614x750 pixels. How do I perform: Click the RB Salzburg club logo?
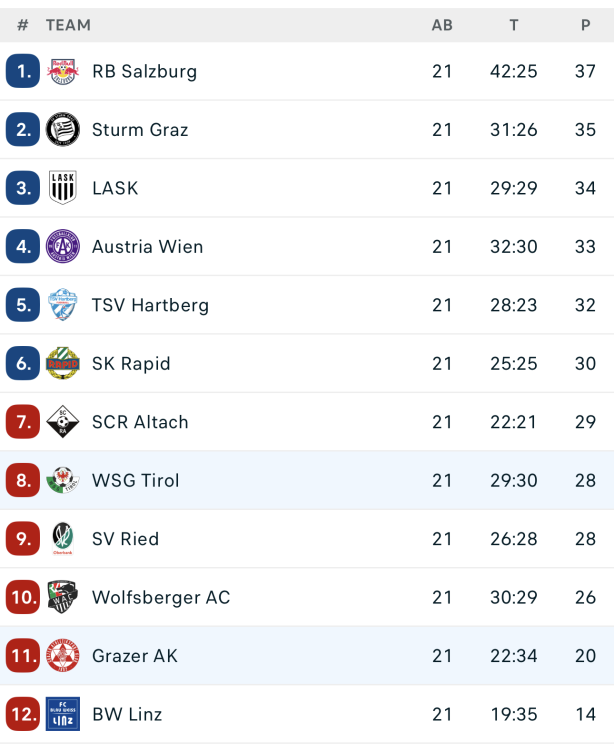click(x=62, y=71)
